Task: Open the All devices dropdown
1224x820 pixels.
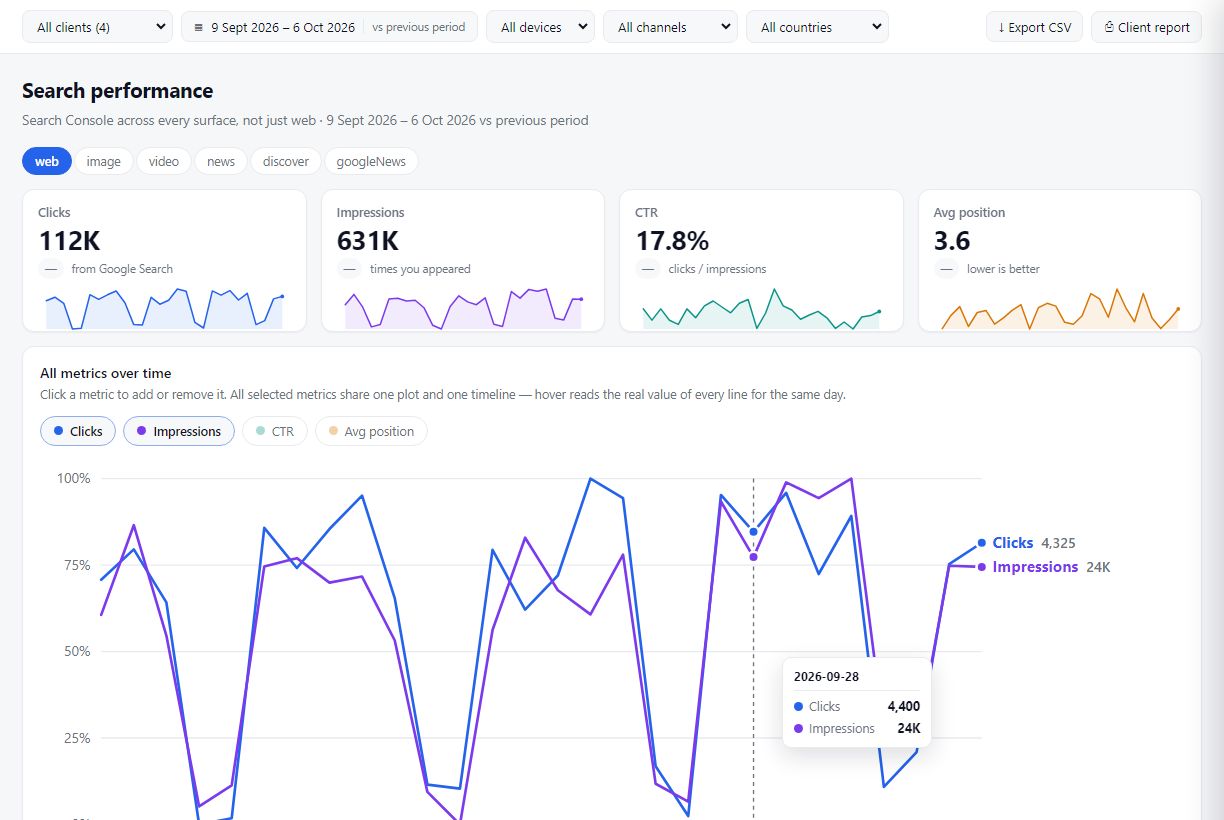Action: tap(540, 27)
